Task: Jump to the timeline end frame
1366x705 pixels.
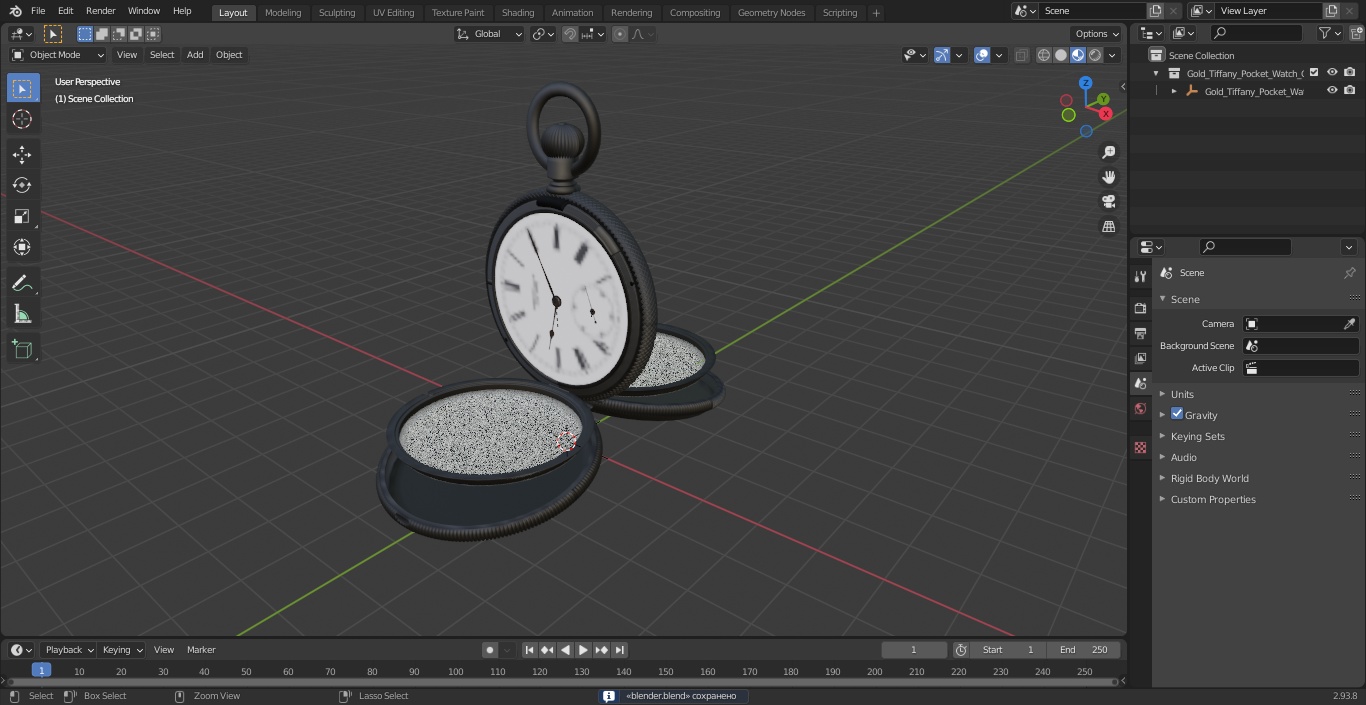Action: click(x=619, y=650)
